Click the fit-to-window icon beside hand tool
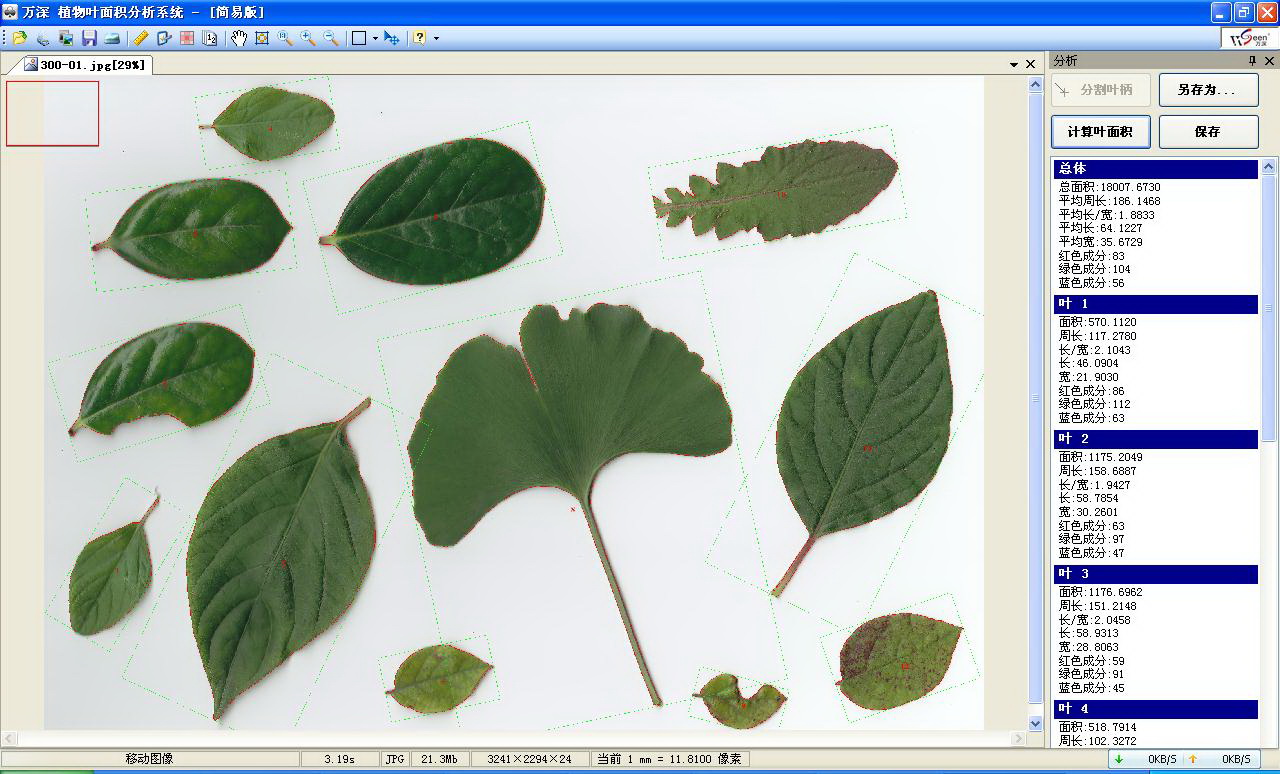The image size is (1280, 774). pyautogui.click(x=262, y=38)
